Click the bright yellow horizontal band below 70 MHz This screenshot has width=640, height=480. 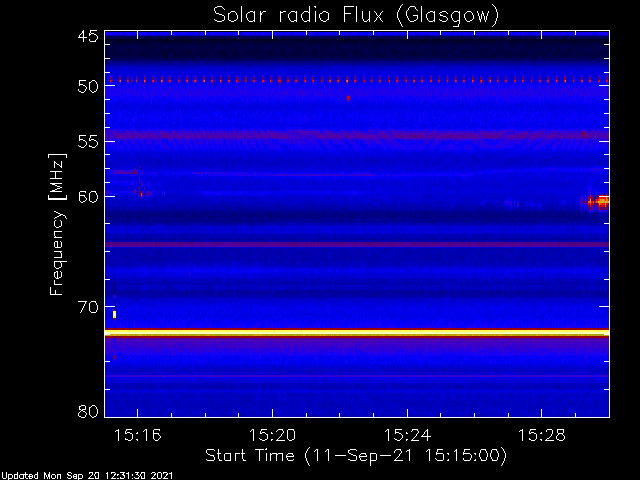click(357, 333)
